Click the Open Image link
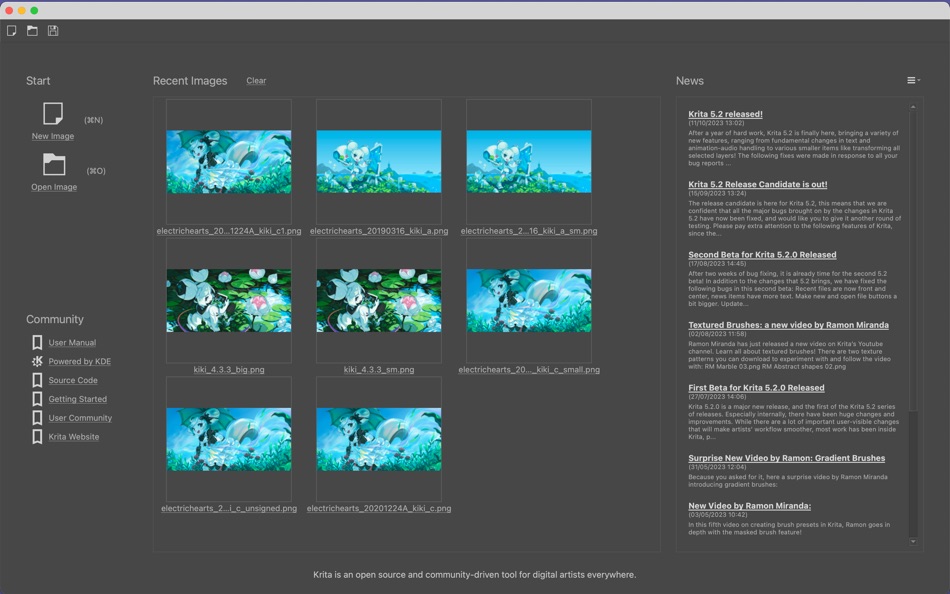Viewport: 950px width, 594px height. pyautogui.click(x=54, y=187)
